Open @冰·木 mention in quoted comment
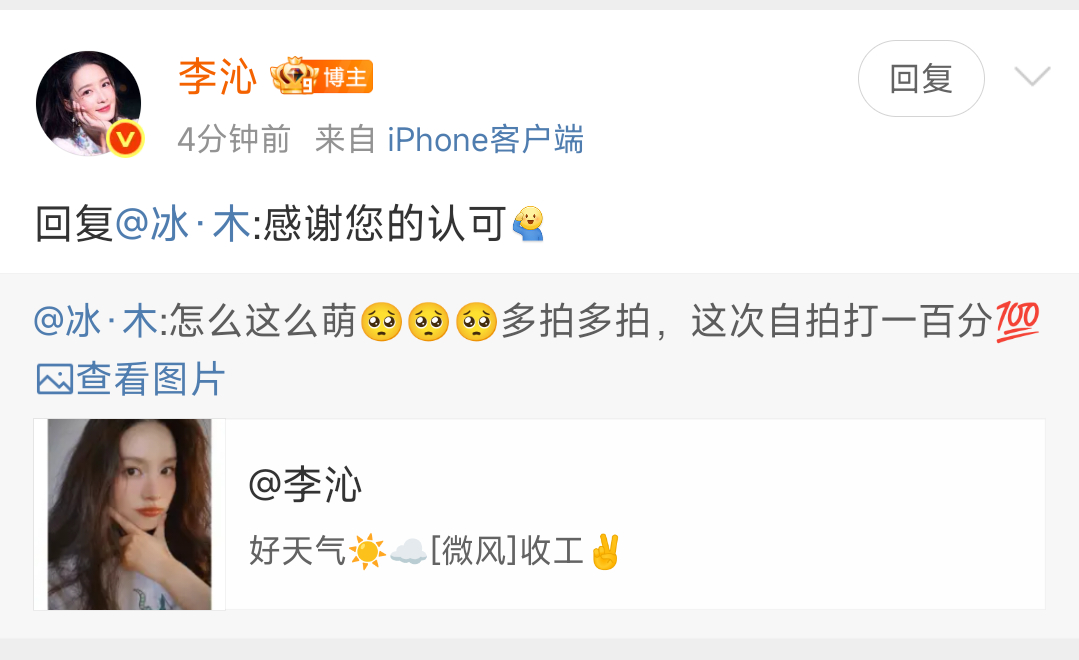This screenshot has width=1079, height=660. [96, 321]
